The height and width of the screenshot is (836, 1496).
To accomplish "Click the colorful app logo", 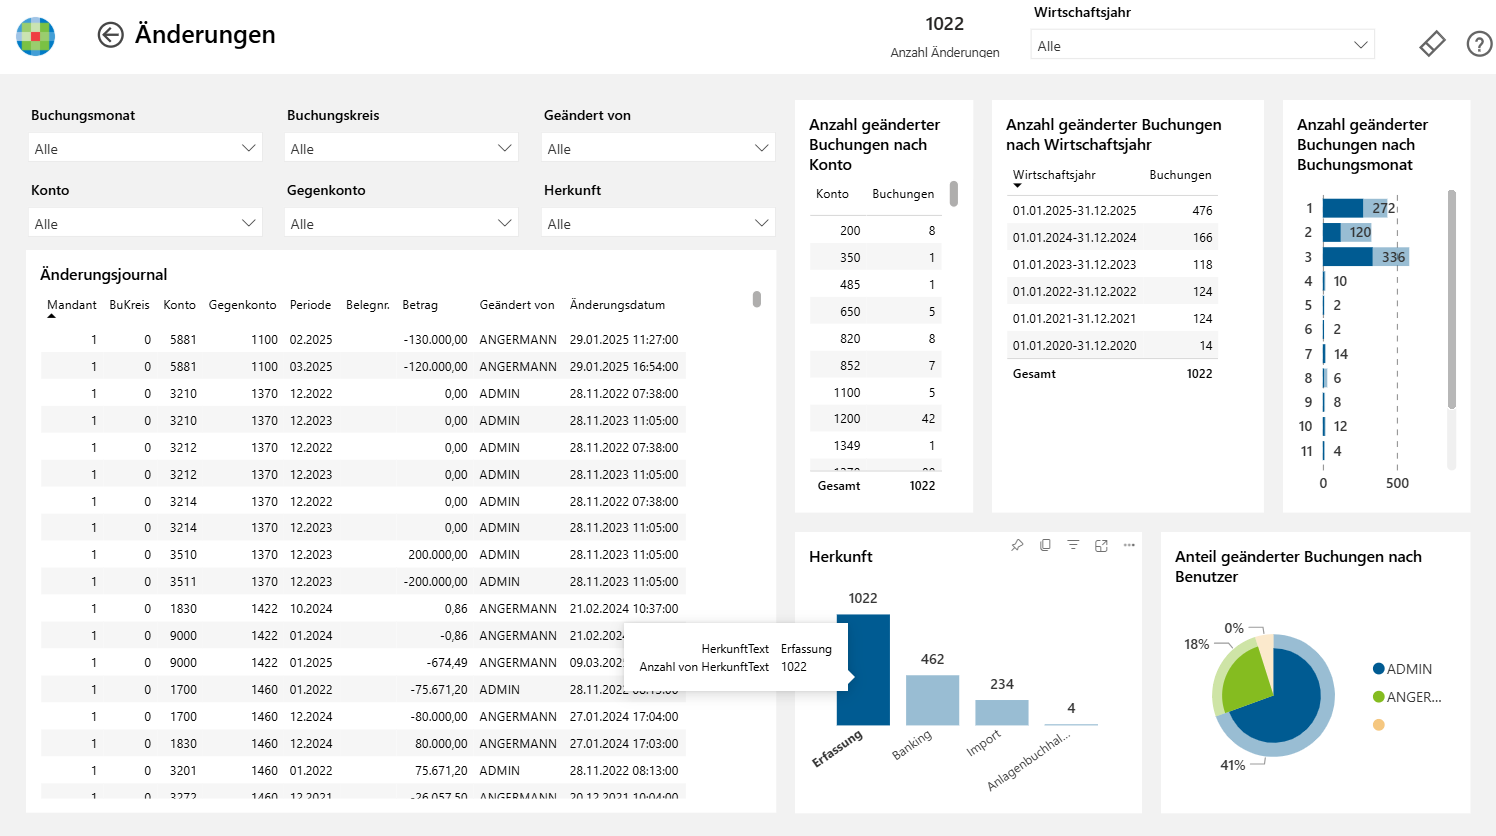I will pyautogui.click(x=36, y=36).
